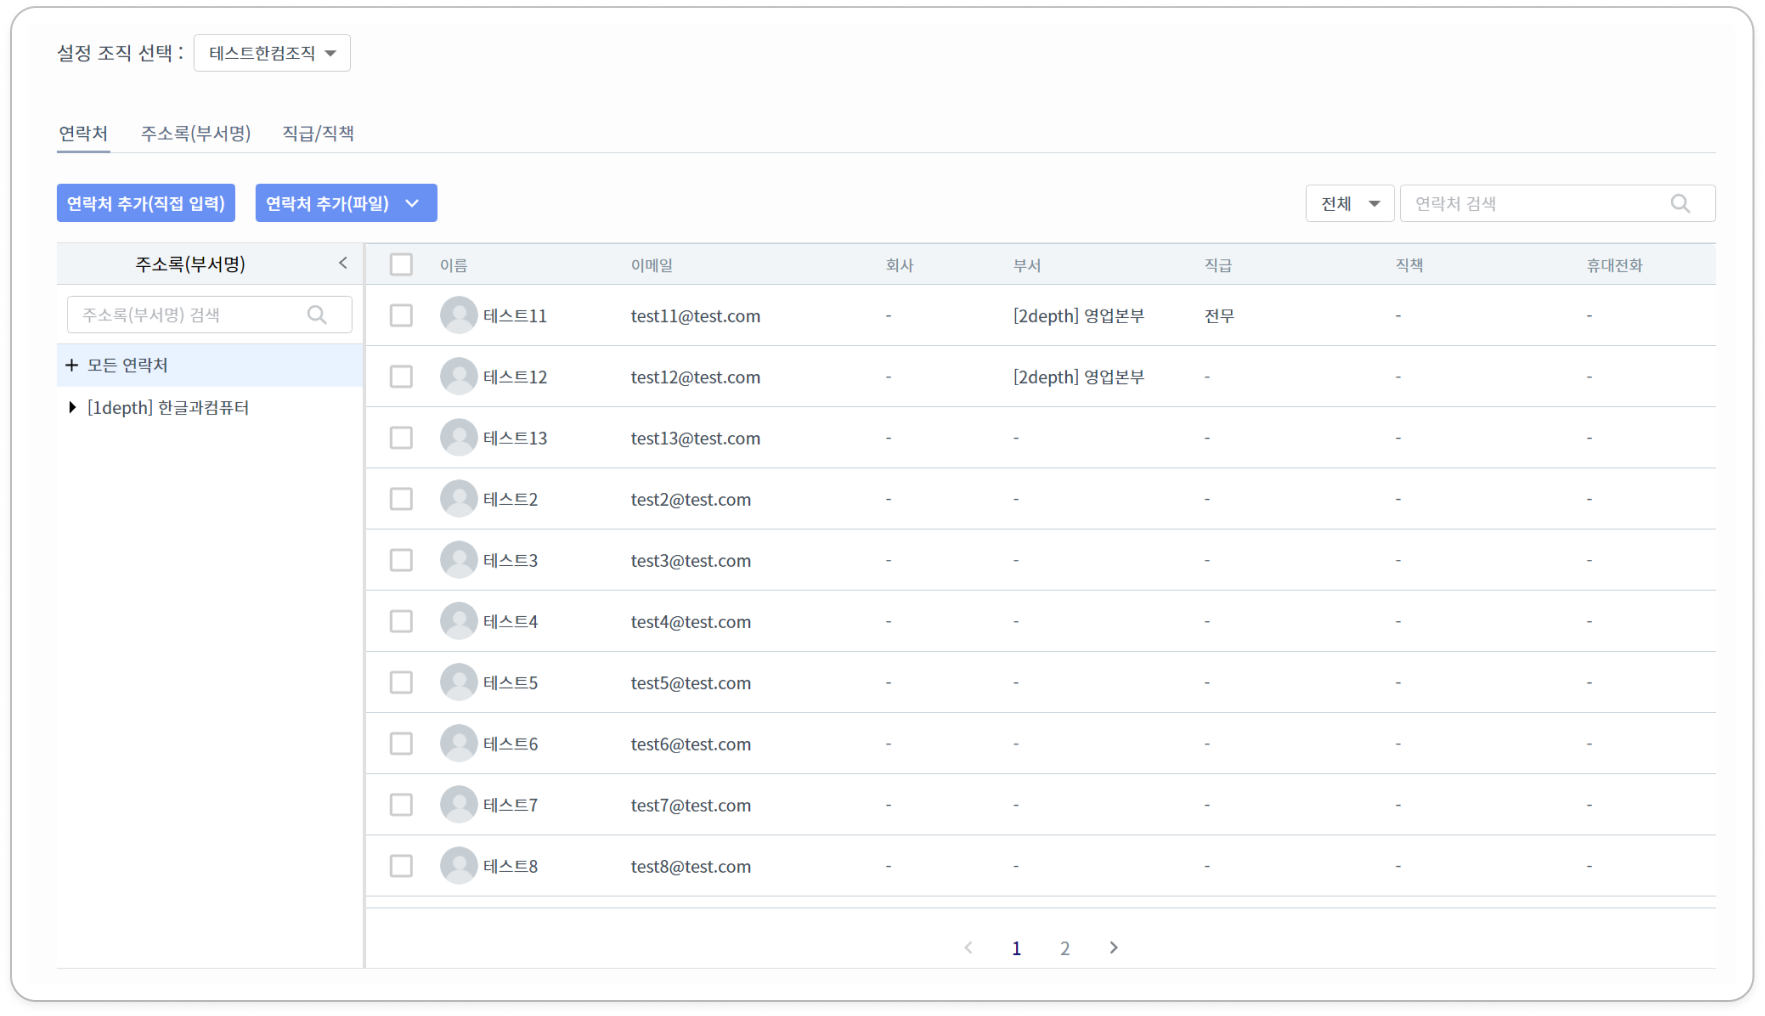
Task: Check the box for 테스트11
Action: pos(401,315)
